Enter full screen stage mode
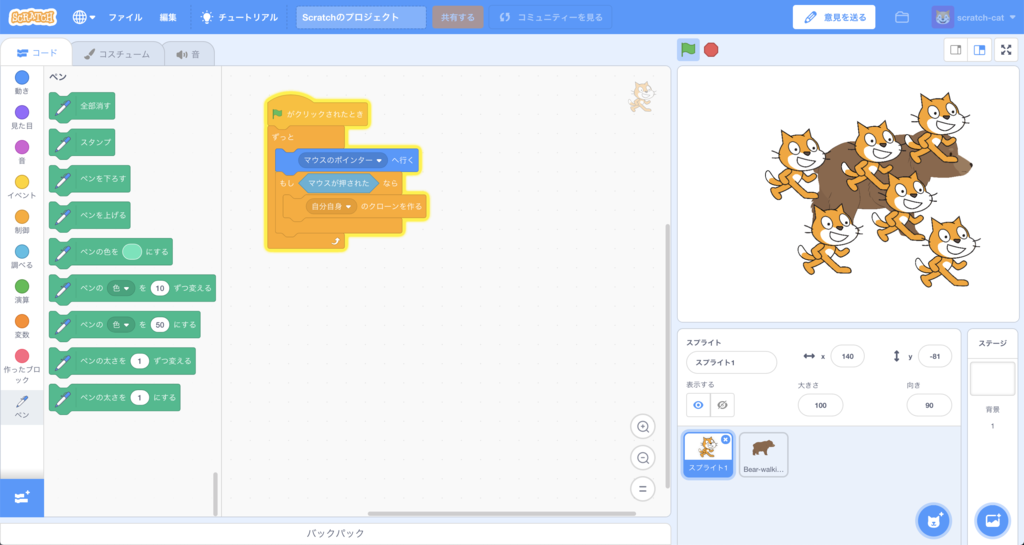 1006,50
